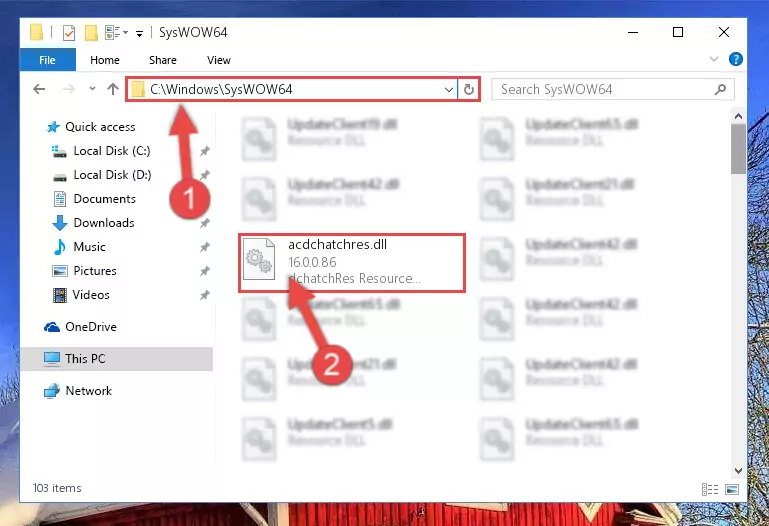
Task: Click the pin icon next to Music
Action: point(205,247)
